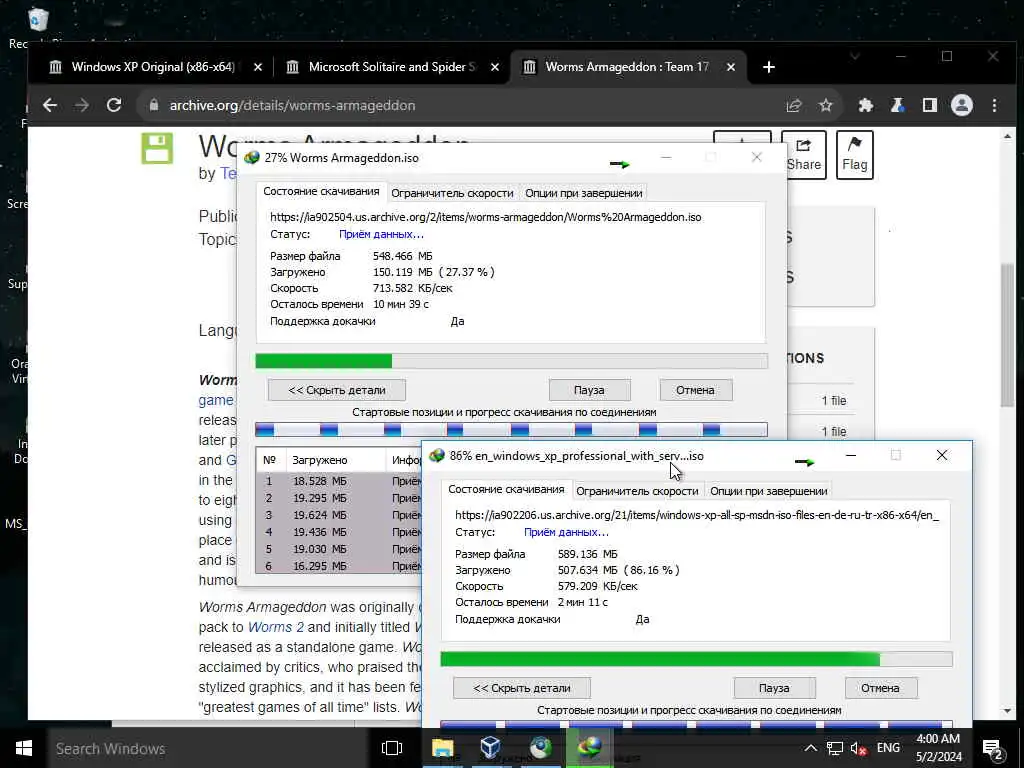Click the IDM icon in XP download title bar
1024x768 pixels.
click(437, 455)
